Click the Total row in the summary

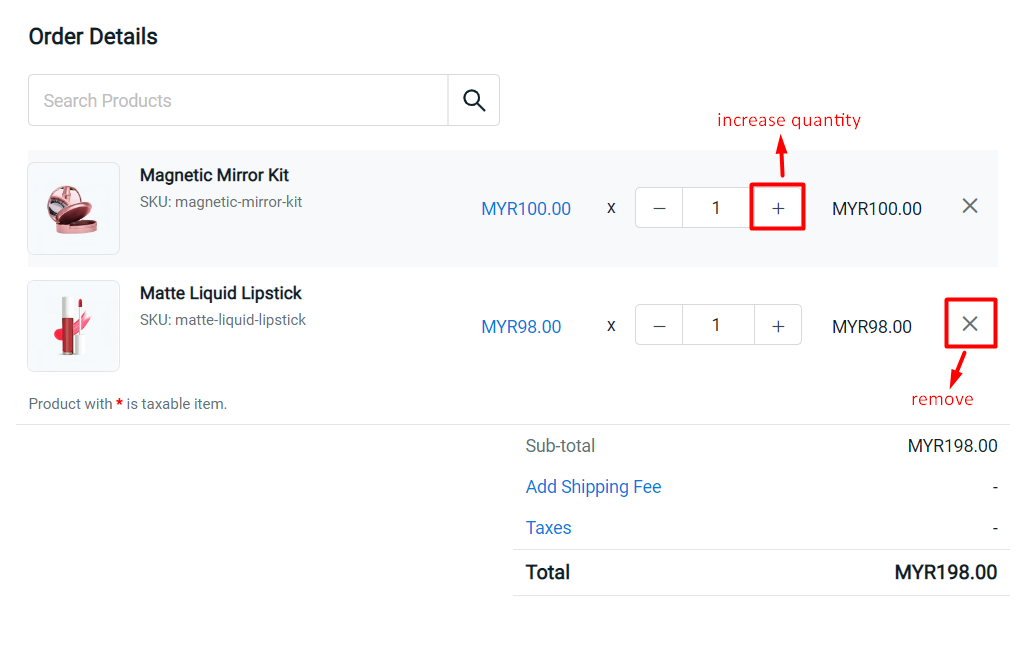548,572
